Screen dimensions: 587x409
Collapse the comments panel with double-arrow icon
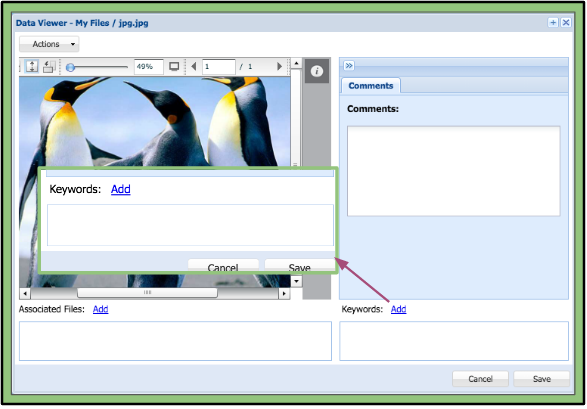pos(349,65)
